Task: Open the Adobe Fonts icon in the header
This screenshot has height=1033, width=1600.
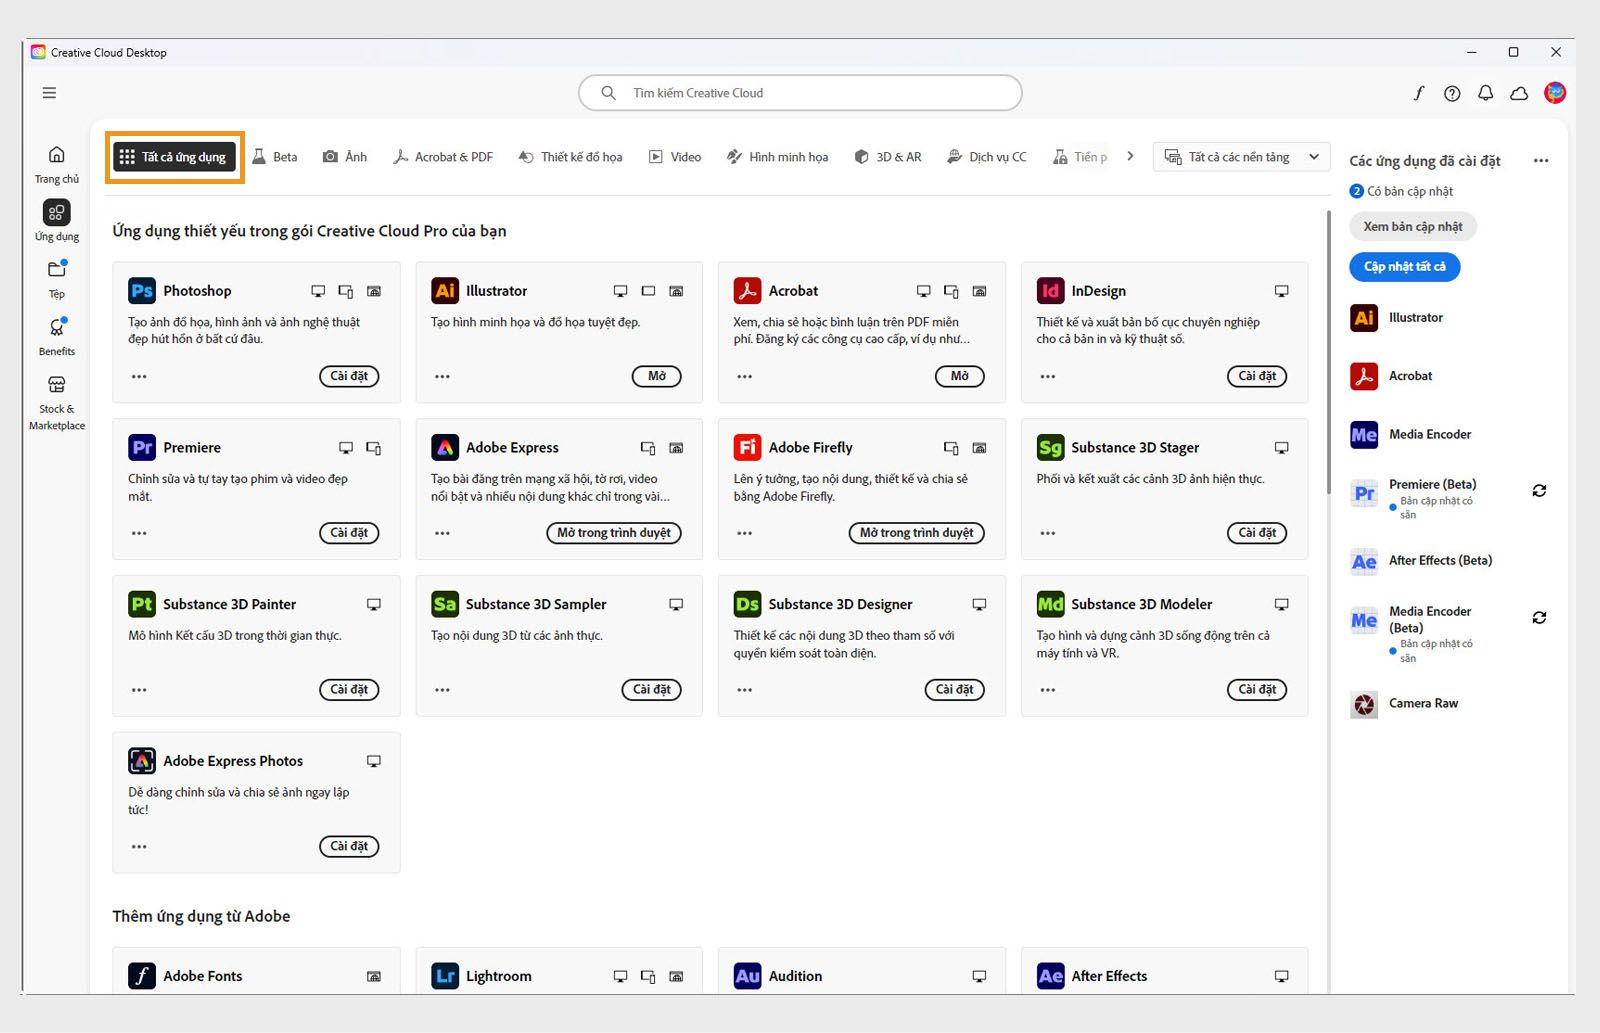Action: (x=1418, y=92)
